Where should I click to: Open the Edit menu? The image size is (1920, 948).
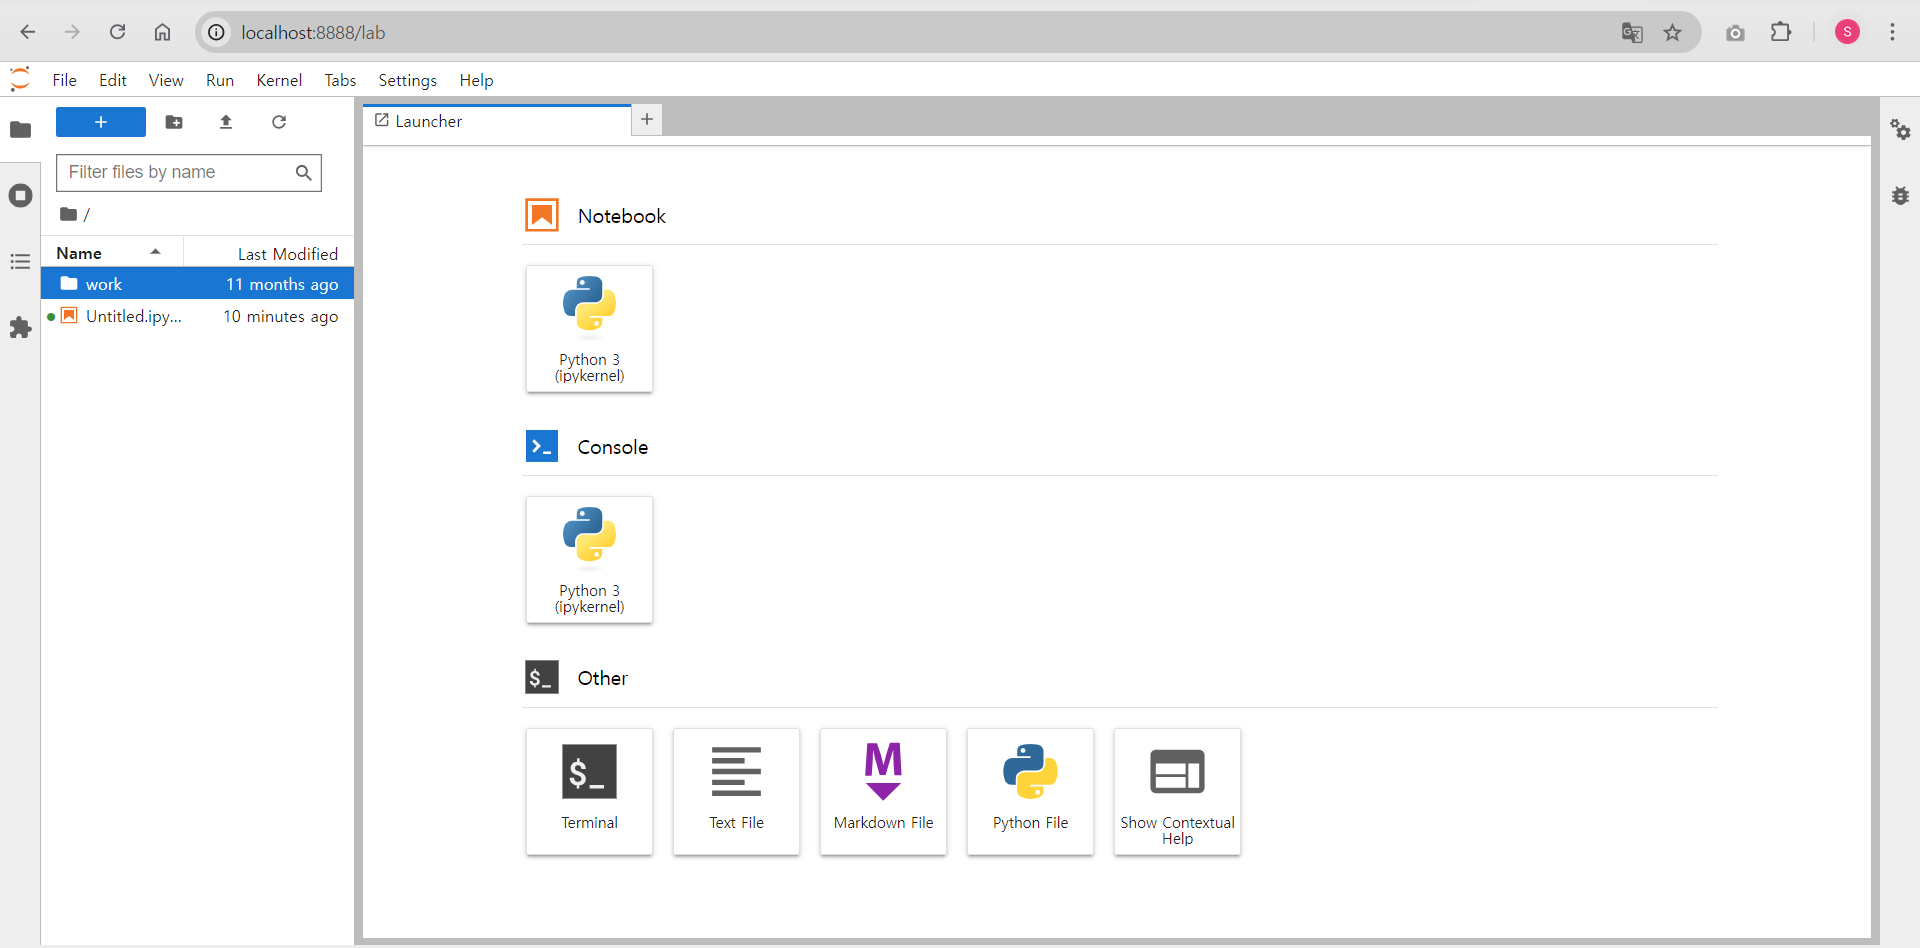coord(113,80)
